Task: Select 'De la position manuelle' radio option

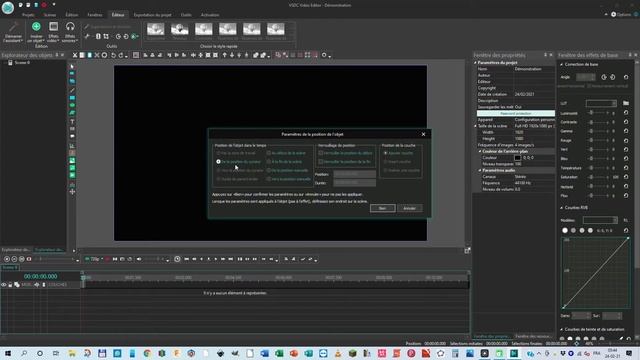Action: 269,170
